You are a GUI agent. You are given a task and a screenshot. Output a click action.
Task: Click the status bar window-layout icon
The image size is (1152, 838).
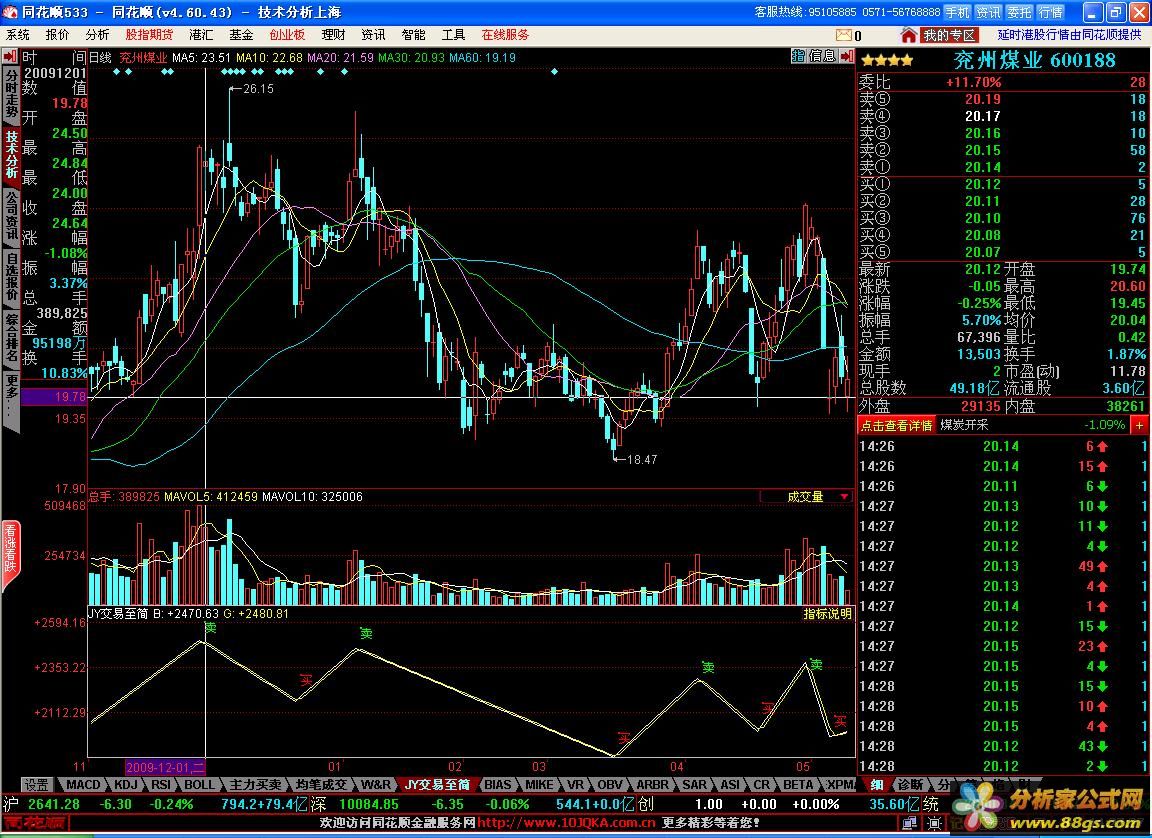click(x=910, y=823)
